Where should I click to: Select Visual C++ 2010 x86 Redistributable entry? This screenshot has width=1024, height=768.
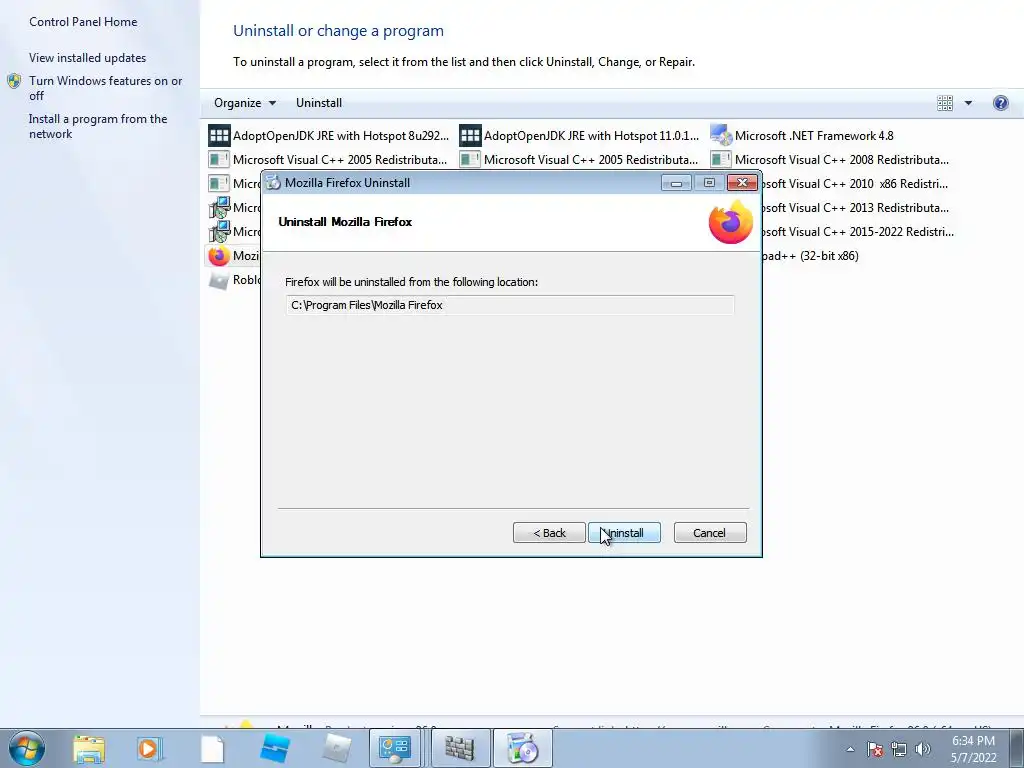point(855,184)
